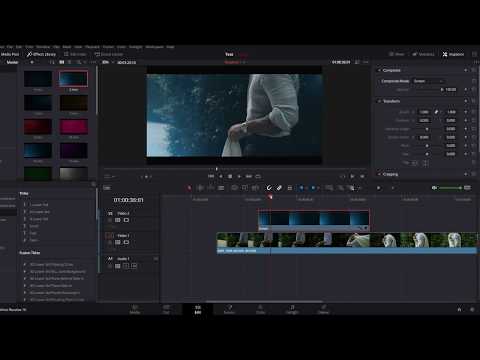This screenshot has width=480, height=360.
Task: Open the Mixer panel
Action: coord(396,54)
